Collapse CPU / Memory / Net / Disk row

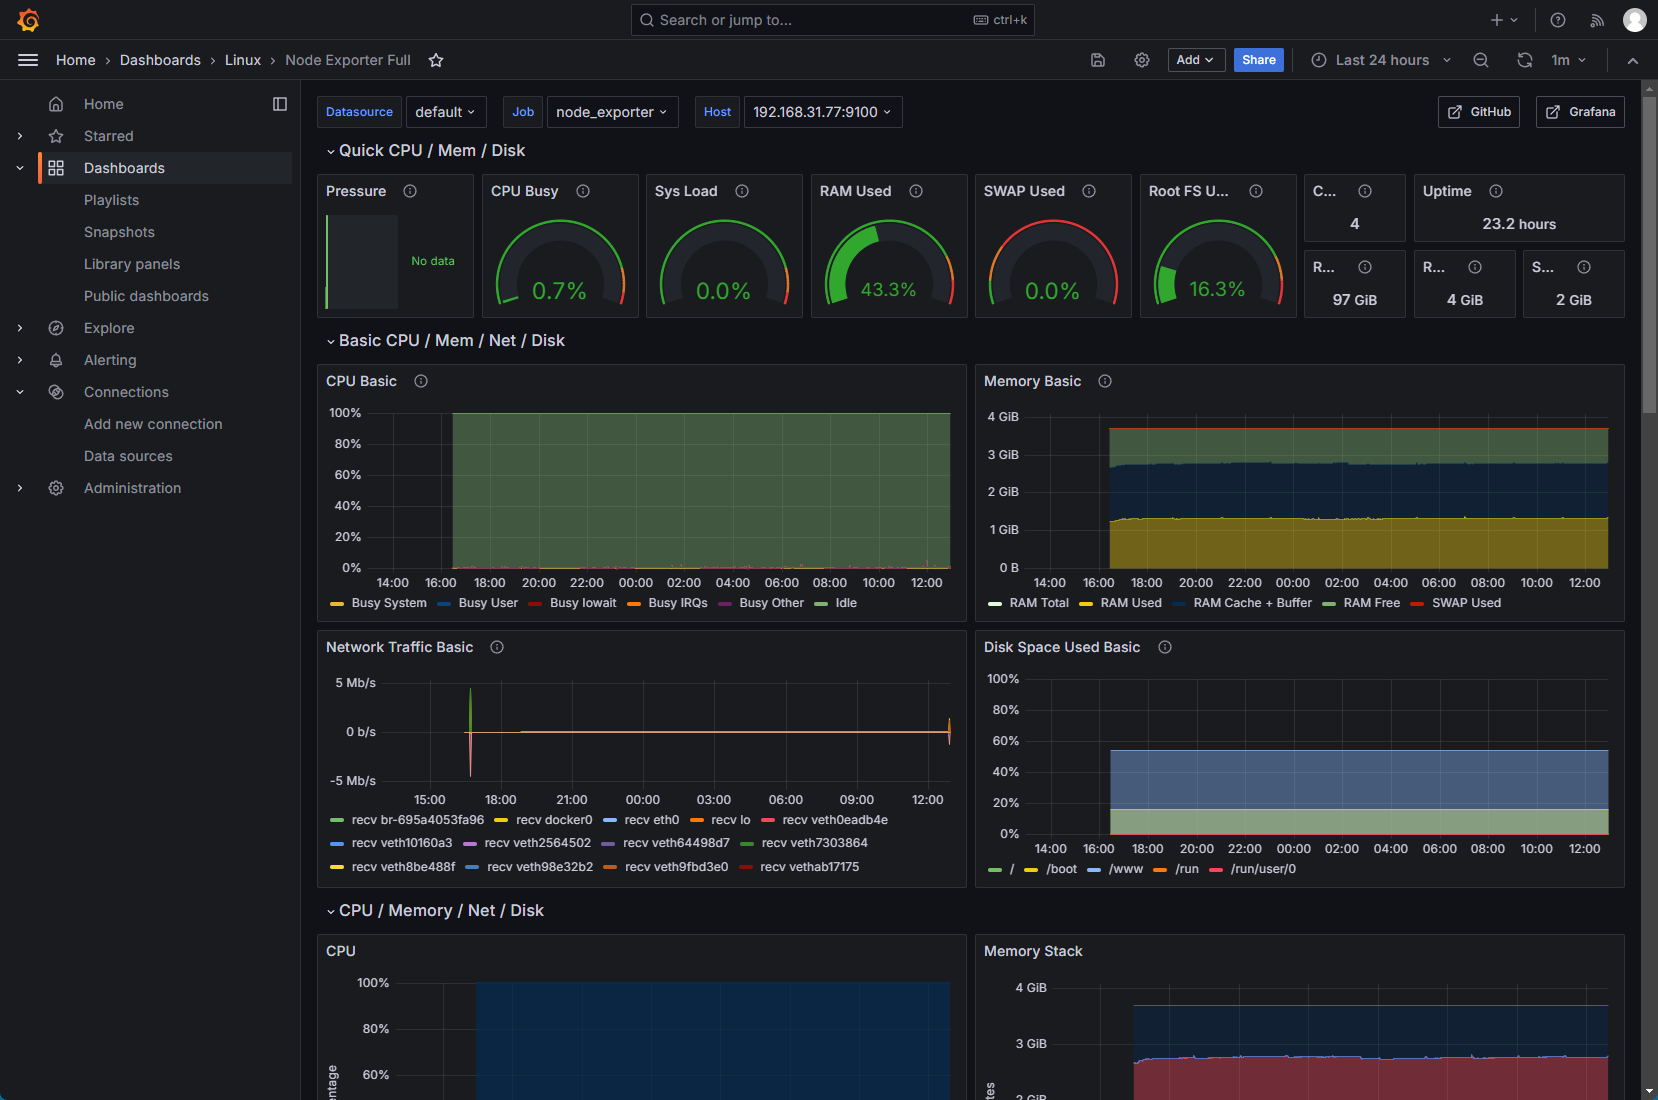[x=435, y=911]
